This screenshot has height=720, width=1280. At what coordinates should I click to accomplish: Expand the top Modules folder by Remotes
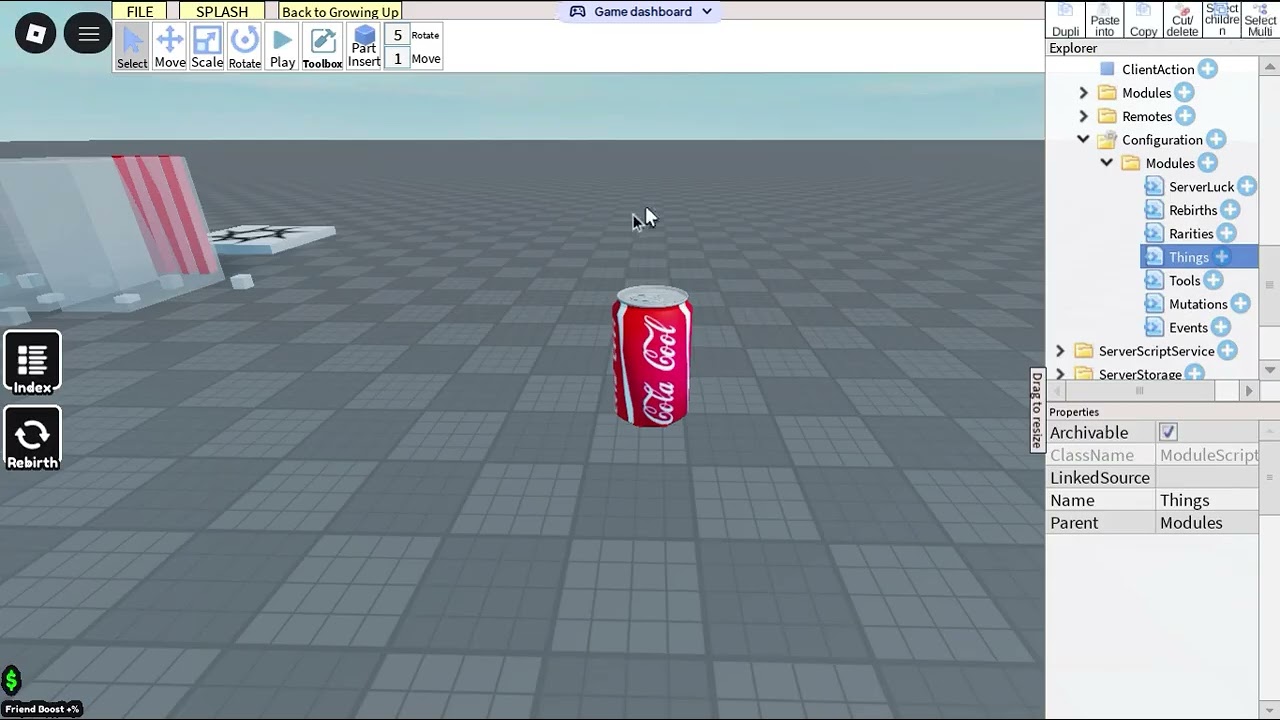(1083, 93)
